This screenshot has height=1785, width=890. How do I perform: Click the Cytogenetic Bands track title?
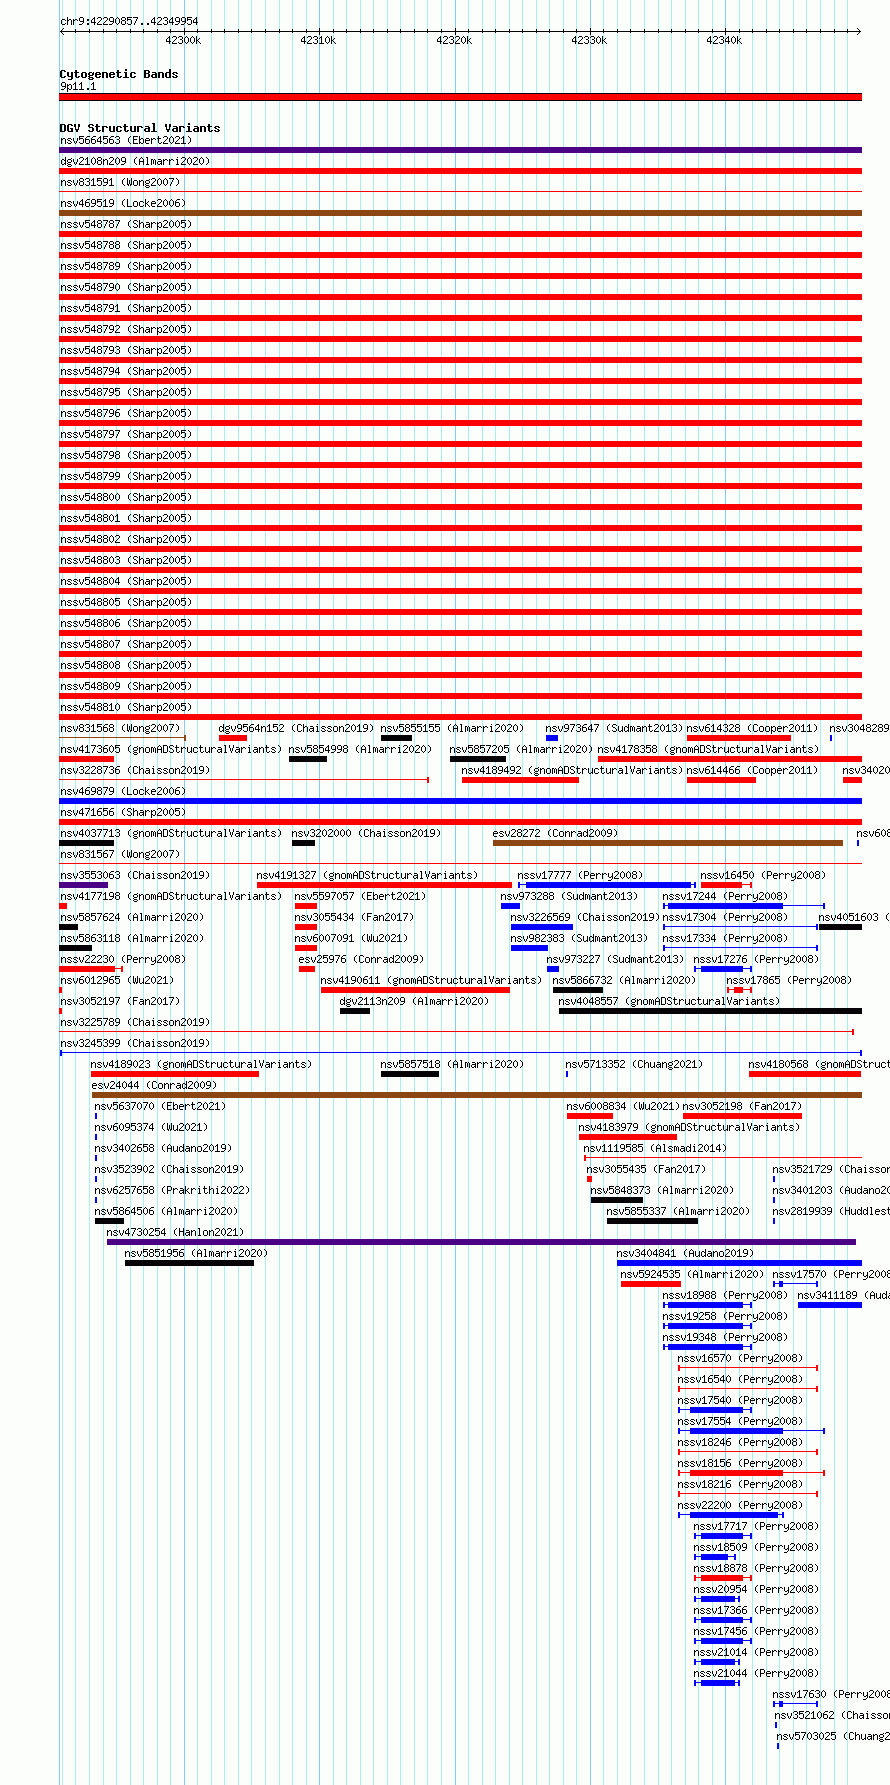(x=119, y=74)
